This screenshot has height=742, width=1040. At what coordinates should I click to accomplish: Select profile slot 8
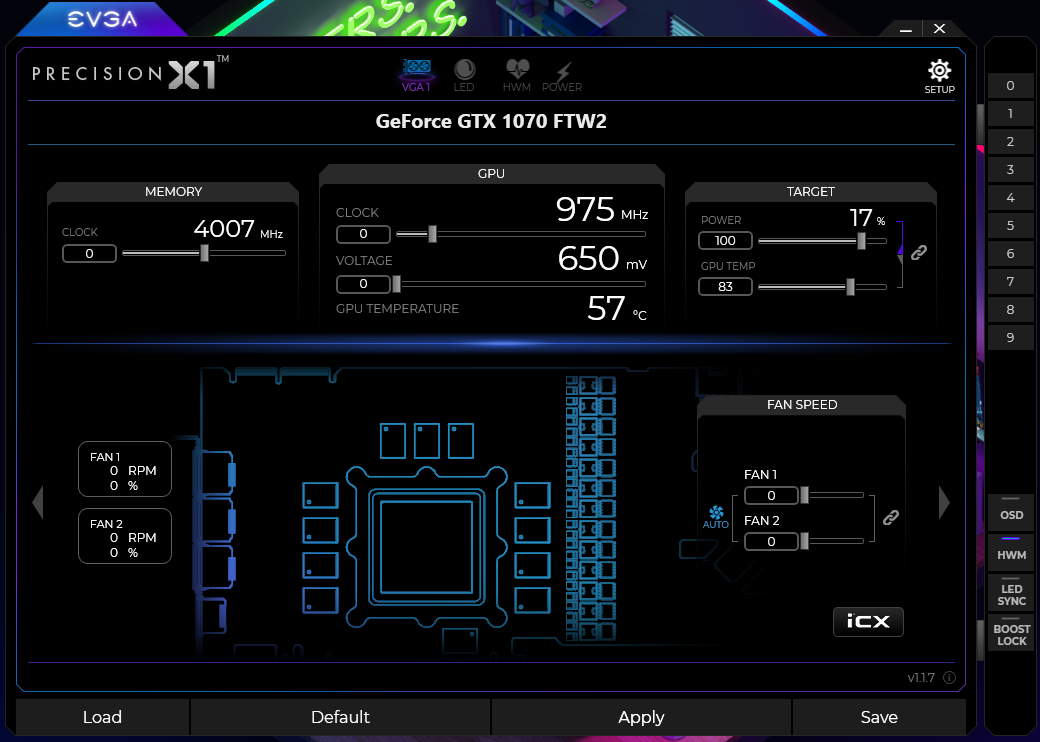coord(1010,309)
